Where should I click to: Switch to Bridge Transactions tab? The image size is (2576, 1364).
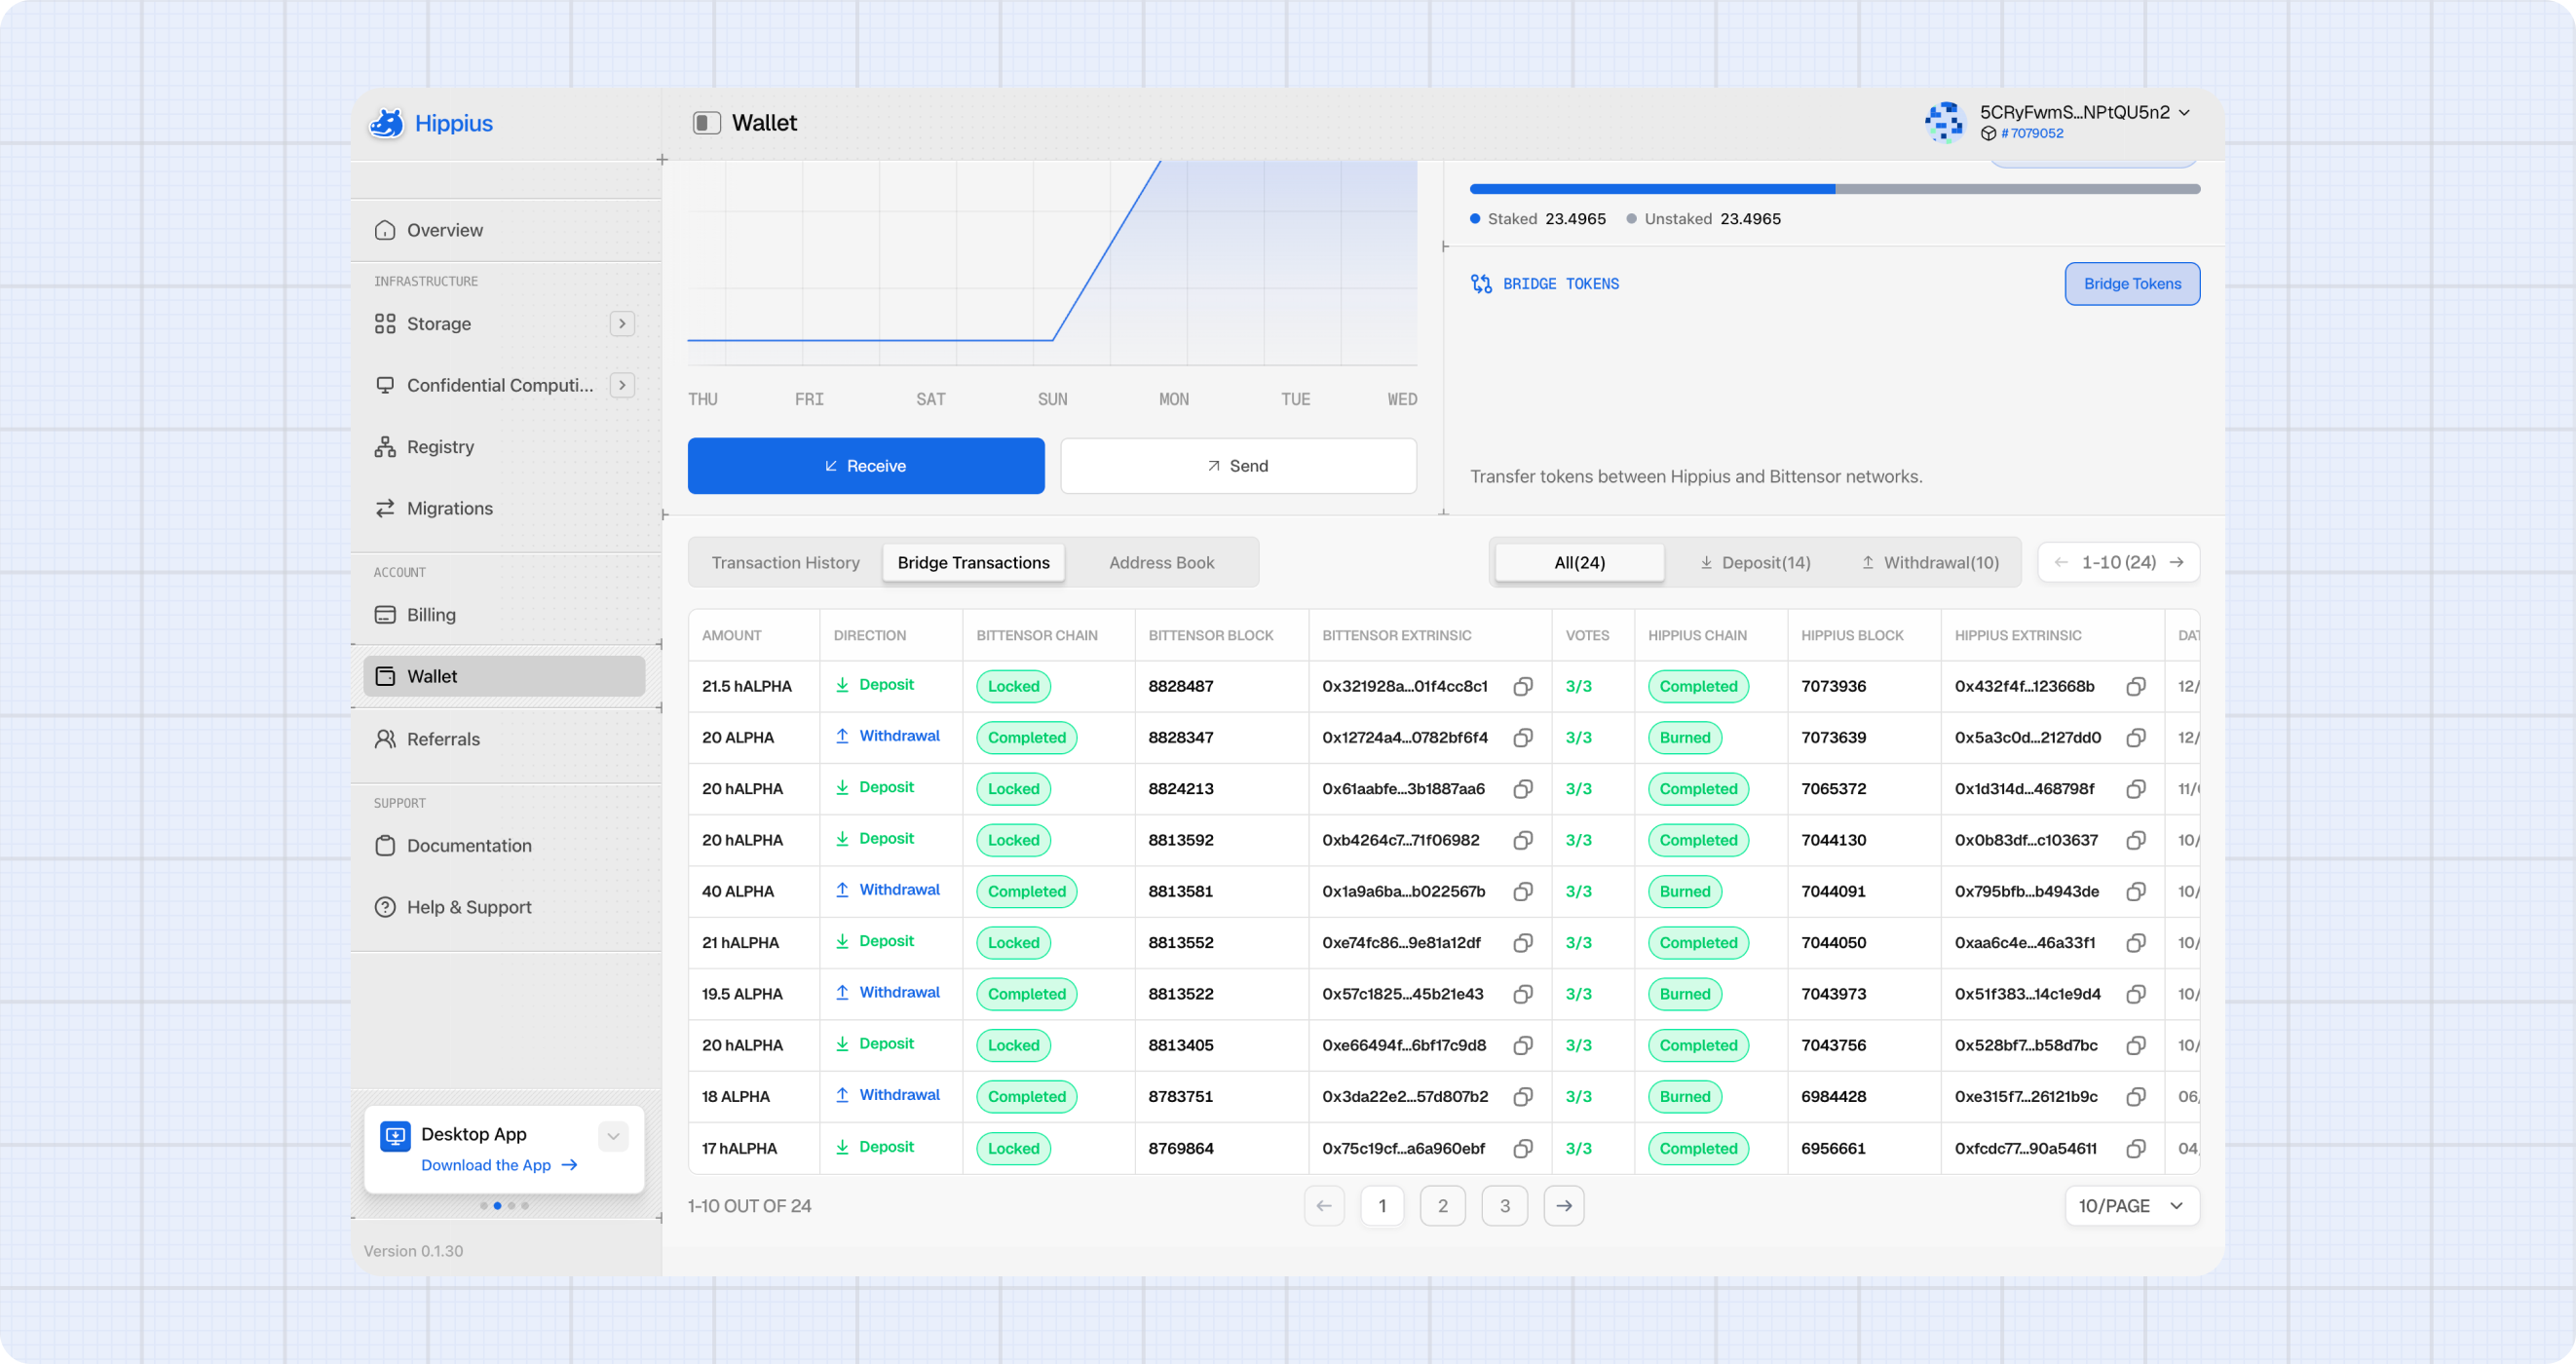(x=973, y=563)
